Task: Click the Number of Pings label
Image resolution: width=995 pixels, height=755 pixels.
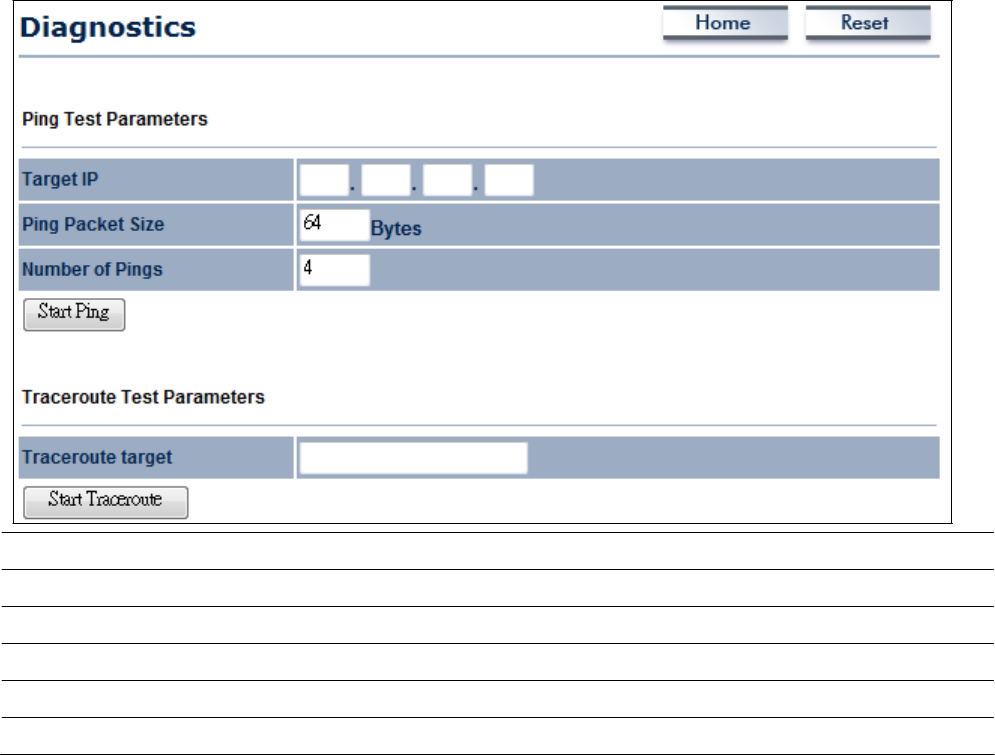Action: coord(93,270)
